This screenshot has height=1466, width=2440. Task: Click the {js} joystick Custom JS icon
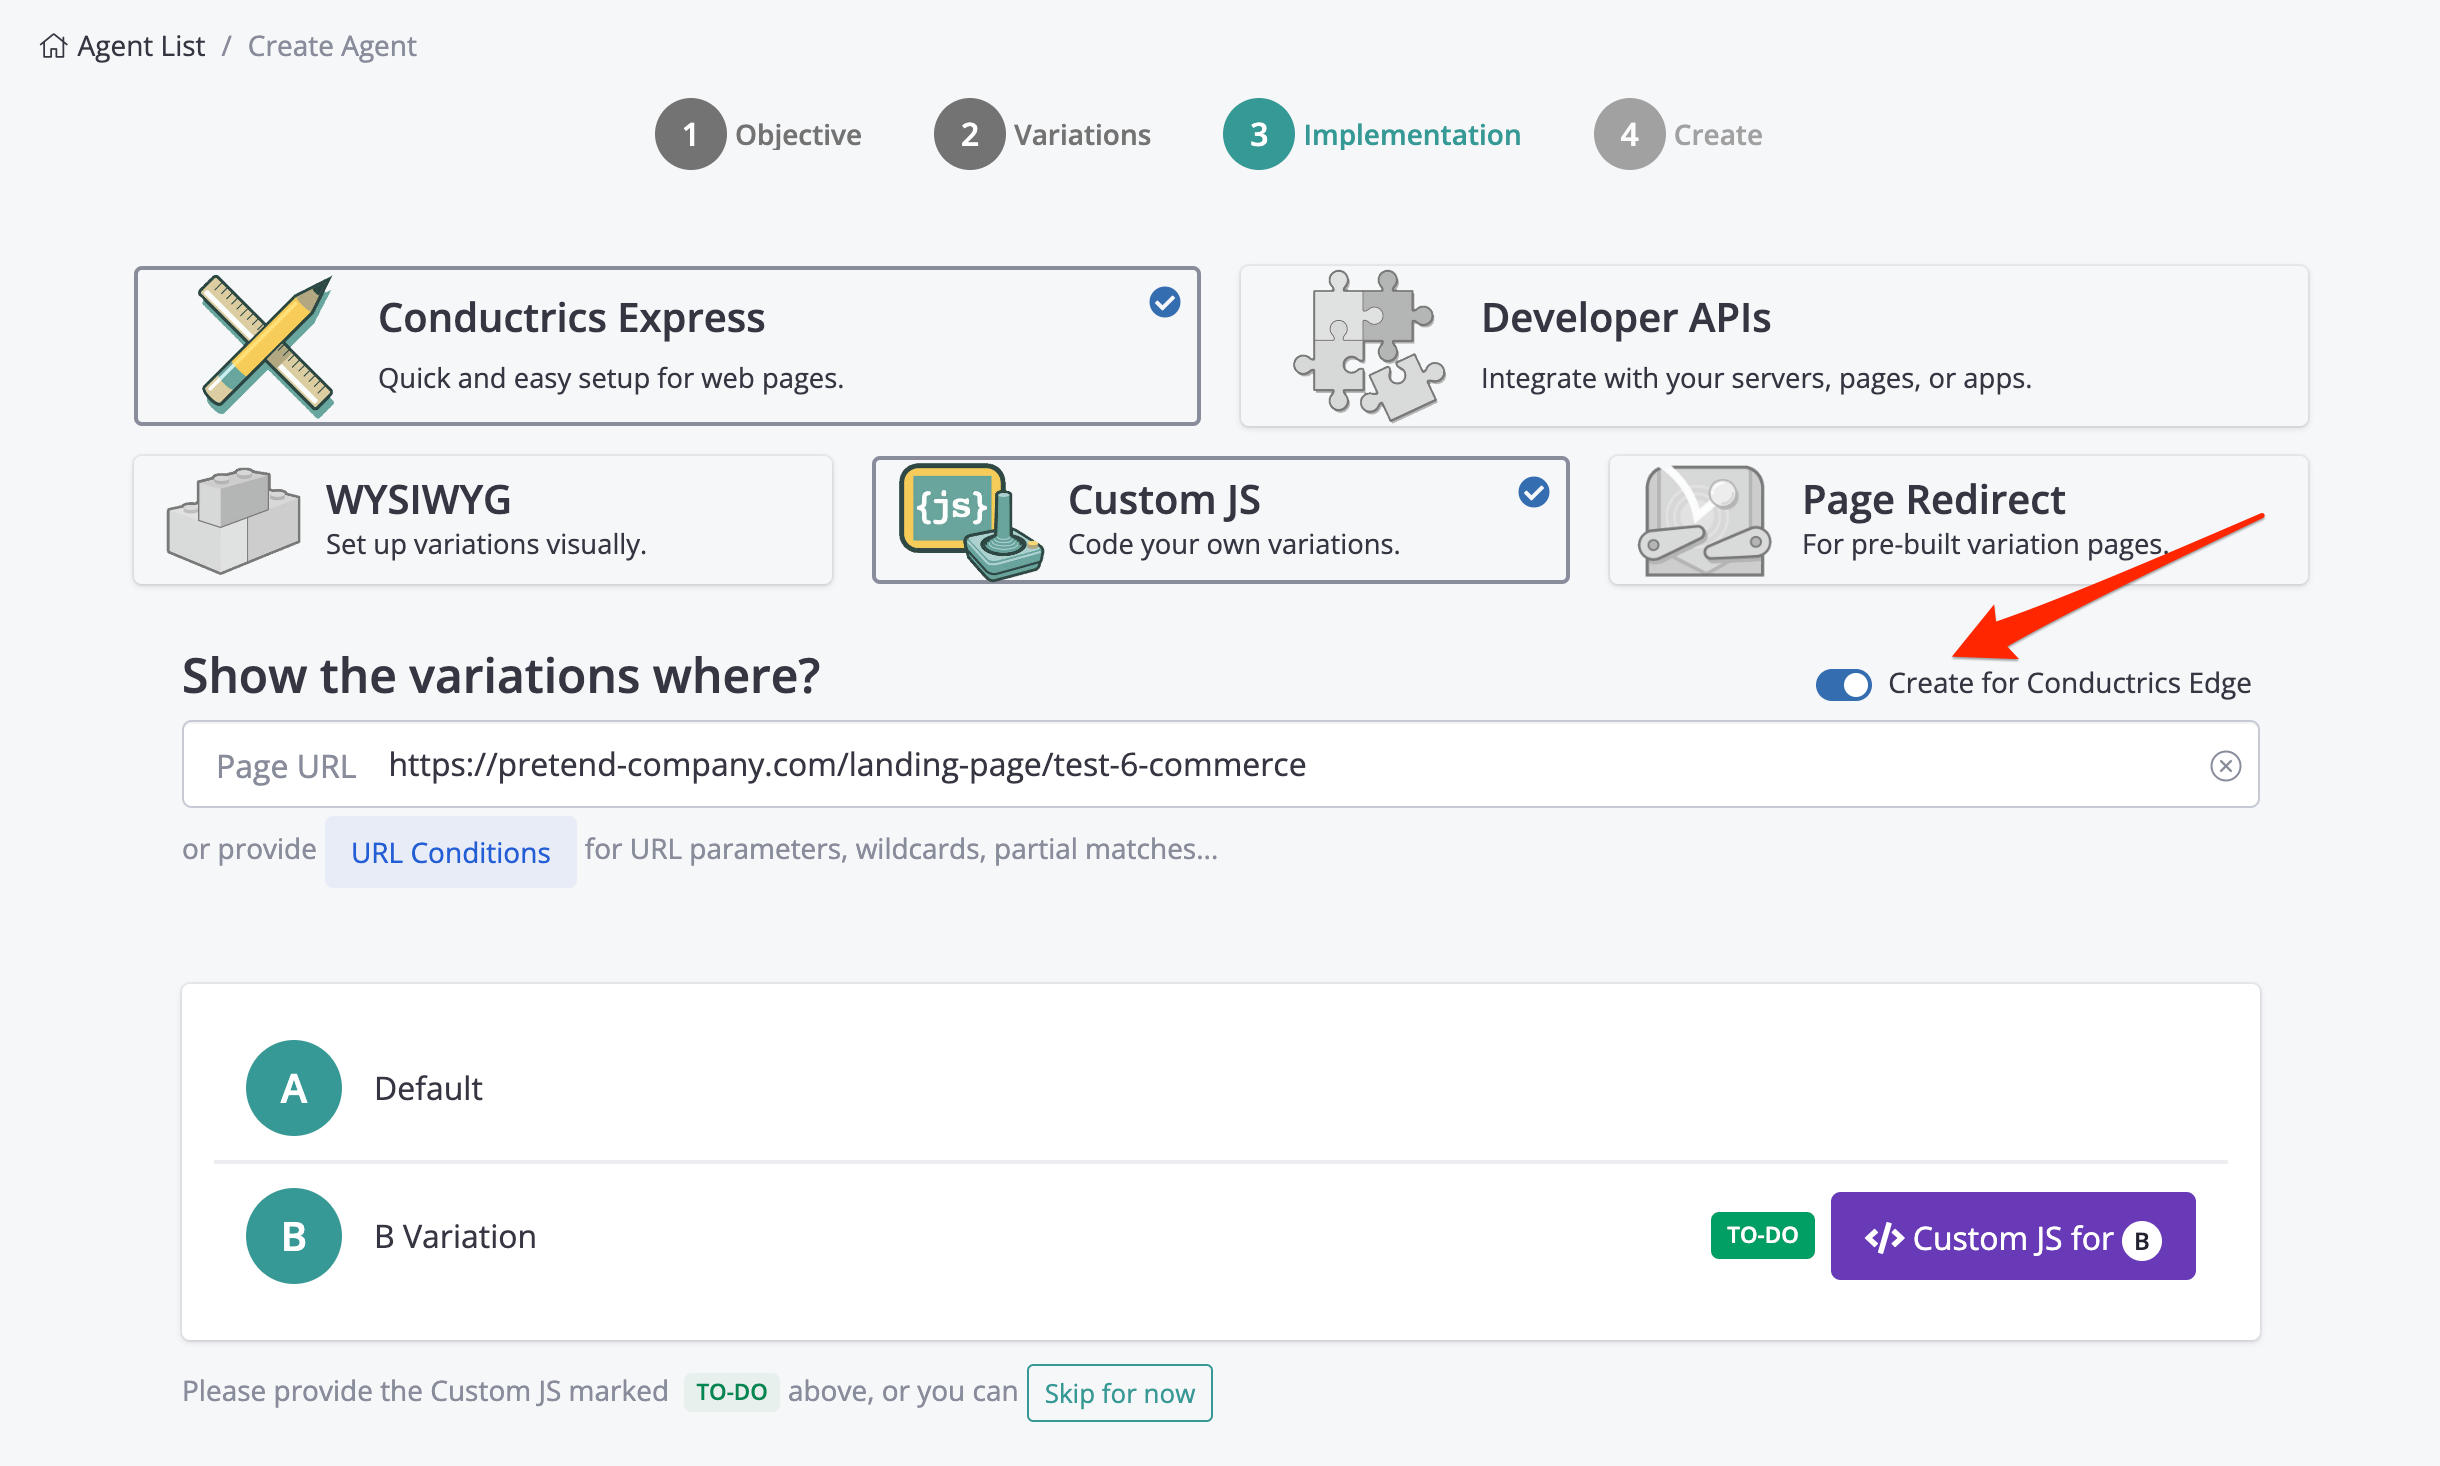pyautogui.click(x=968, y=520)
